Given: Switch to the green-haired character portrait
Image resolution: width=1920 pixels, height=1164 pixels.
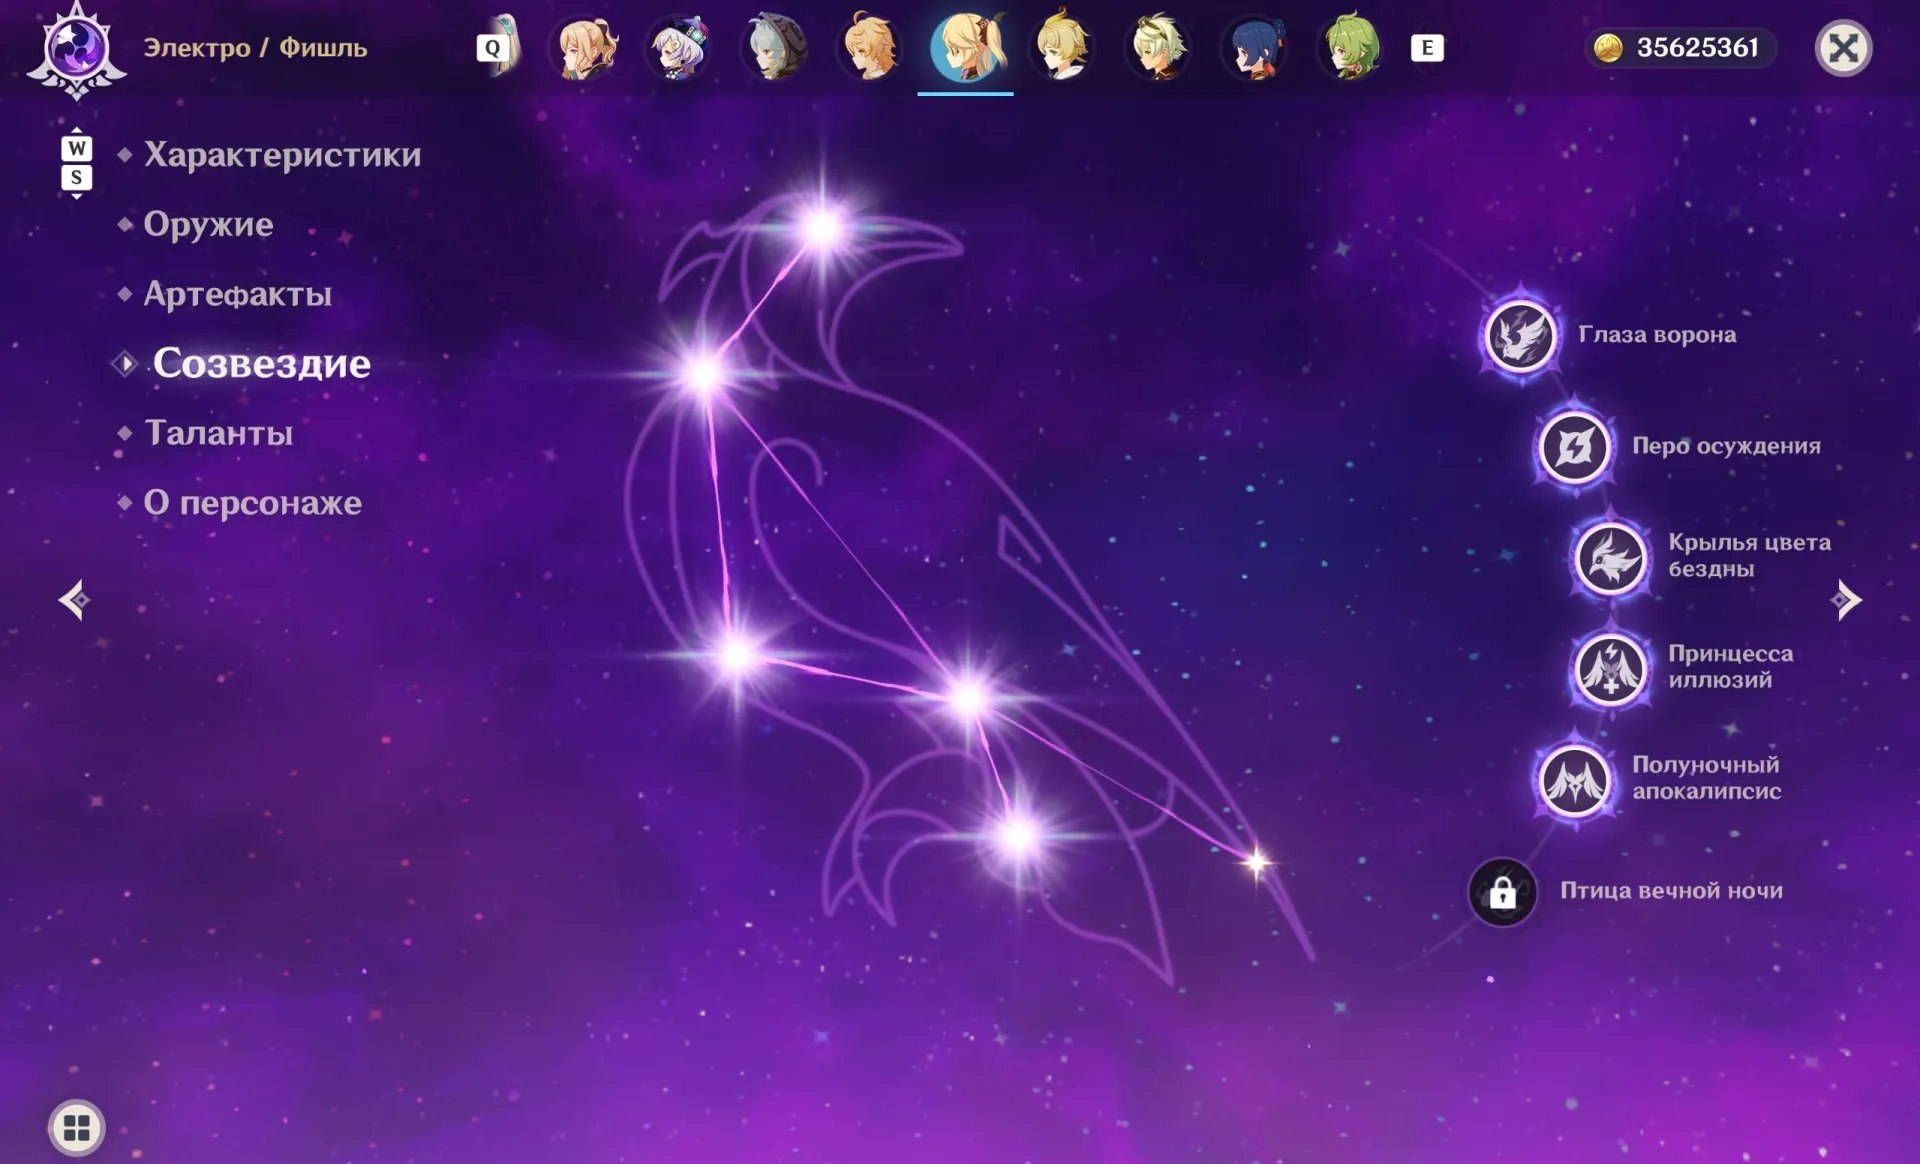Looking at the screenshot, I should 1352,47.
